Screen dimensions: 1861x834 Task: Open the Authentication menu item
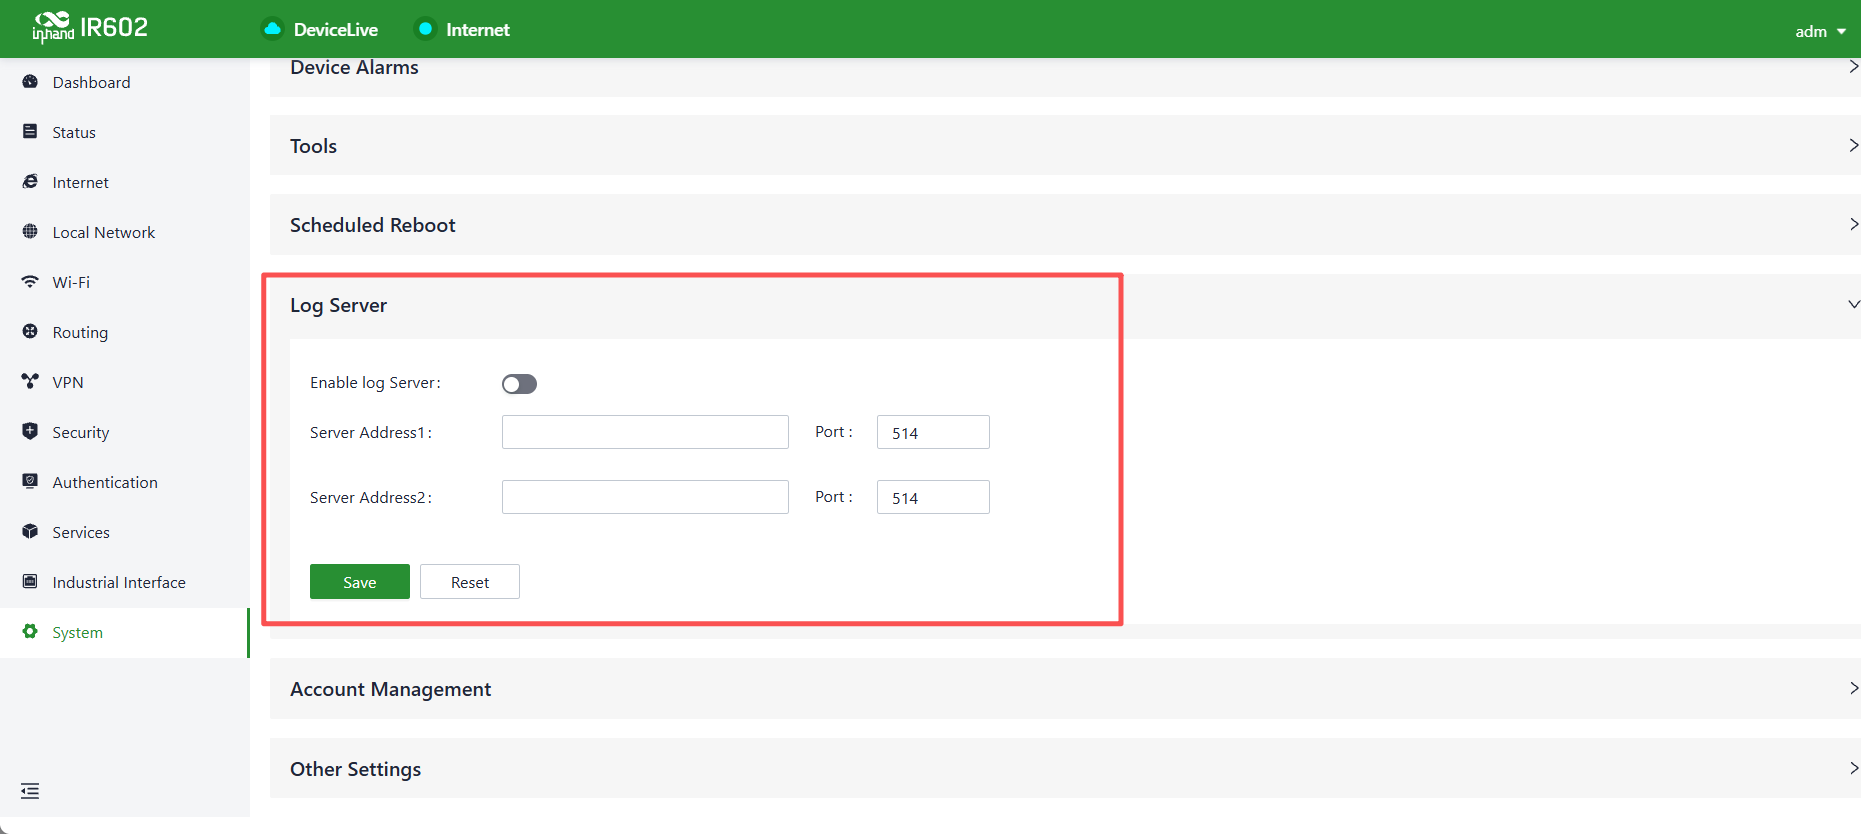coord(124,482)
